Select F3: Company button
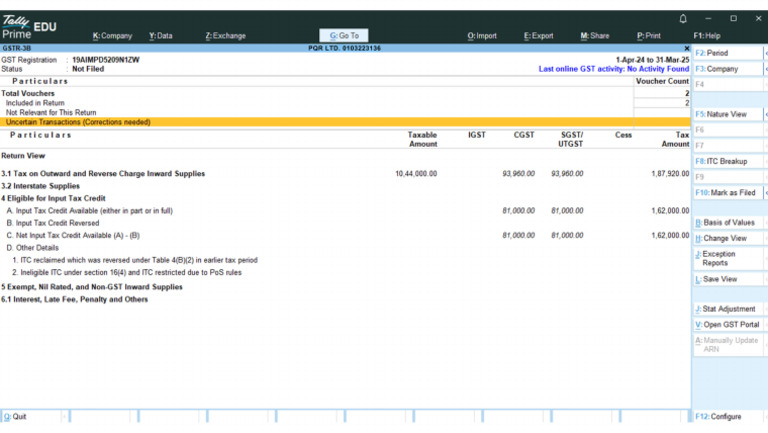The height and width of the screenshot is (433, 768). click(728, 69)
